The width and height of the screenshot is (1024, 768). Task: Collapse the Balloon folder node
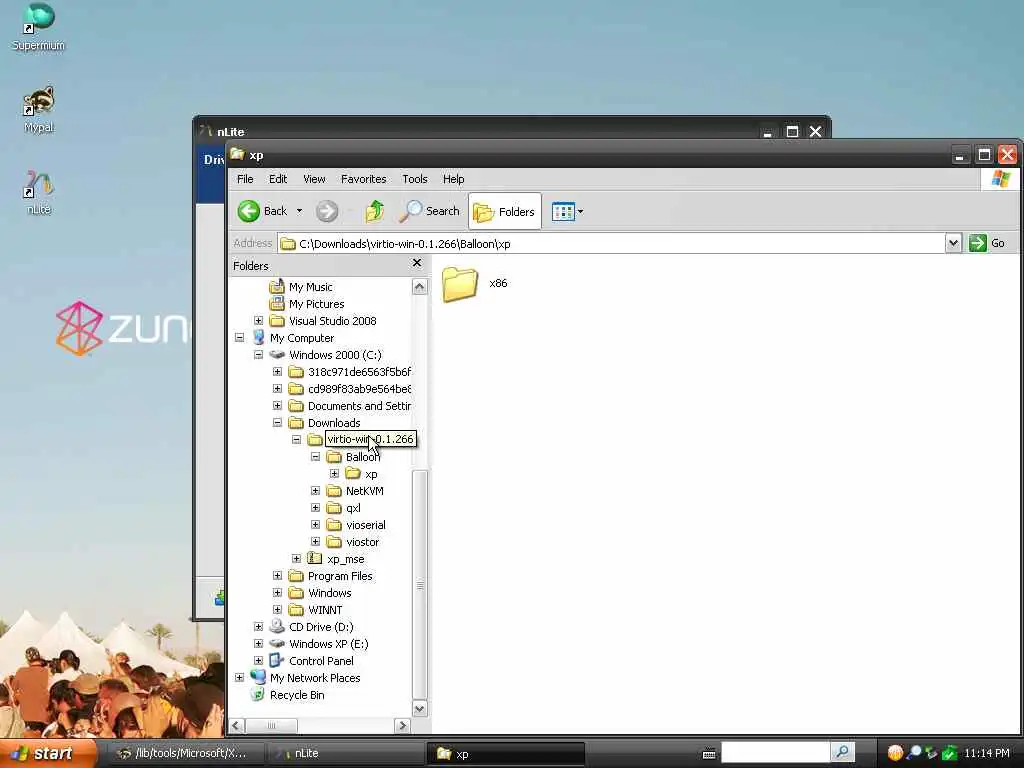315,456
